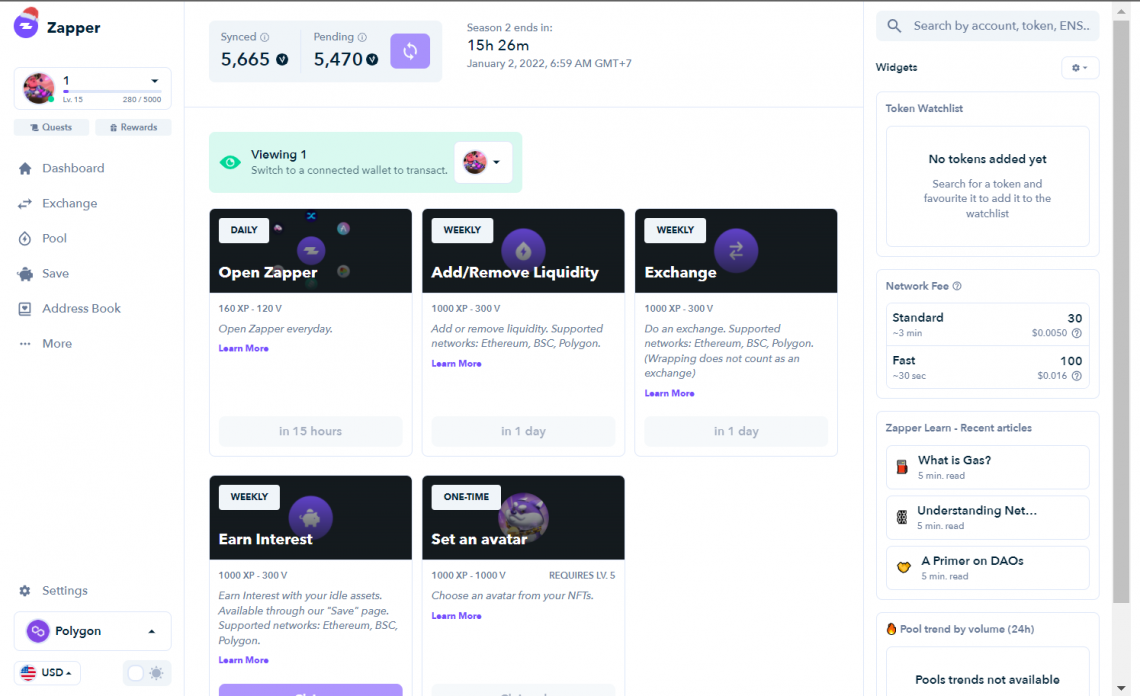This screenshot has width=1140, height=696.
Task: Click the Exchange quest swap icon
Action: 736,251
